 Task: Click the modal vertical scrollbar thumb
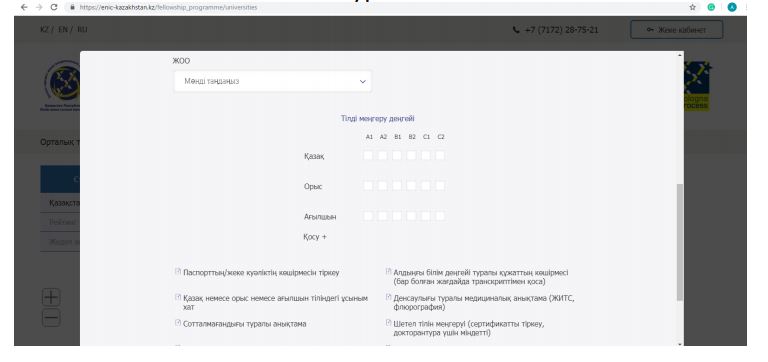tap(680, 242)
